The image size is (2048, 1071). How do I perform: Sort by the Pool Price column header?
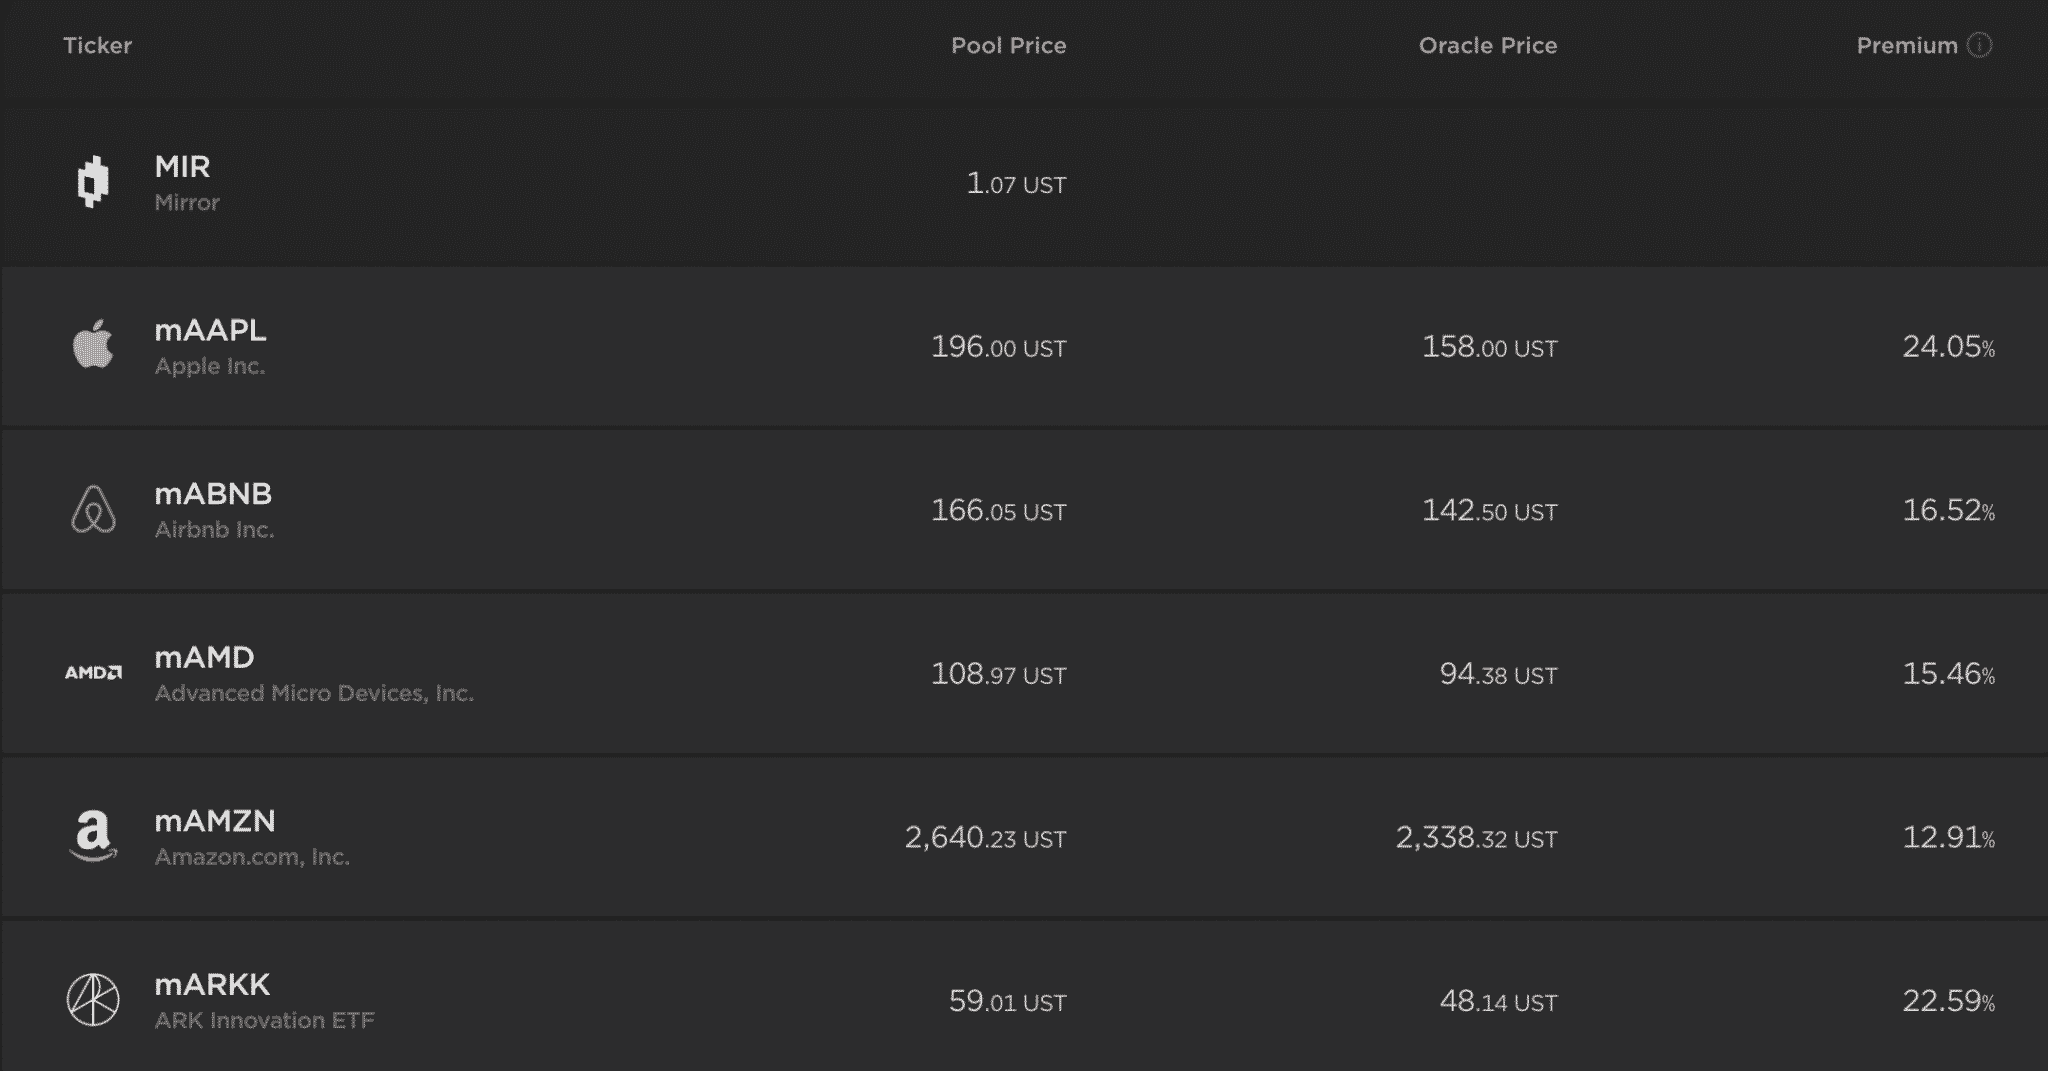pos(1008,45)
